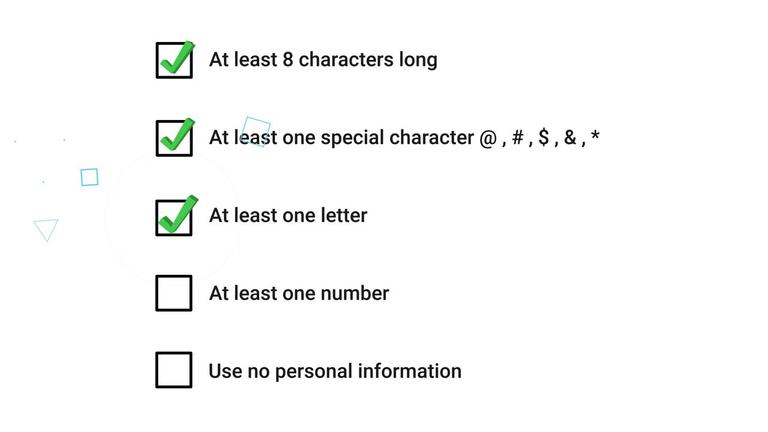Click the 'At least 8 characters long' text
Image resolution: width=768 pixels, height=432 pixels.
pos(322,60)
